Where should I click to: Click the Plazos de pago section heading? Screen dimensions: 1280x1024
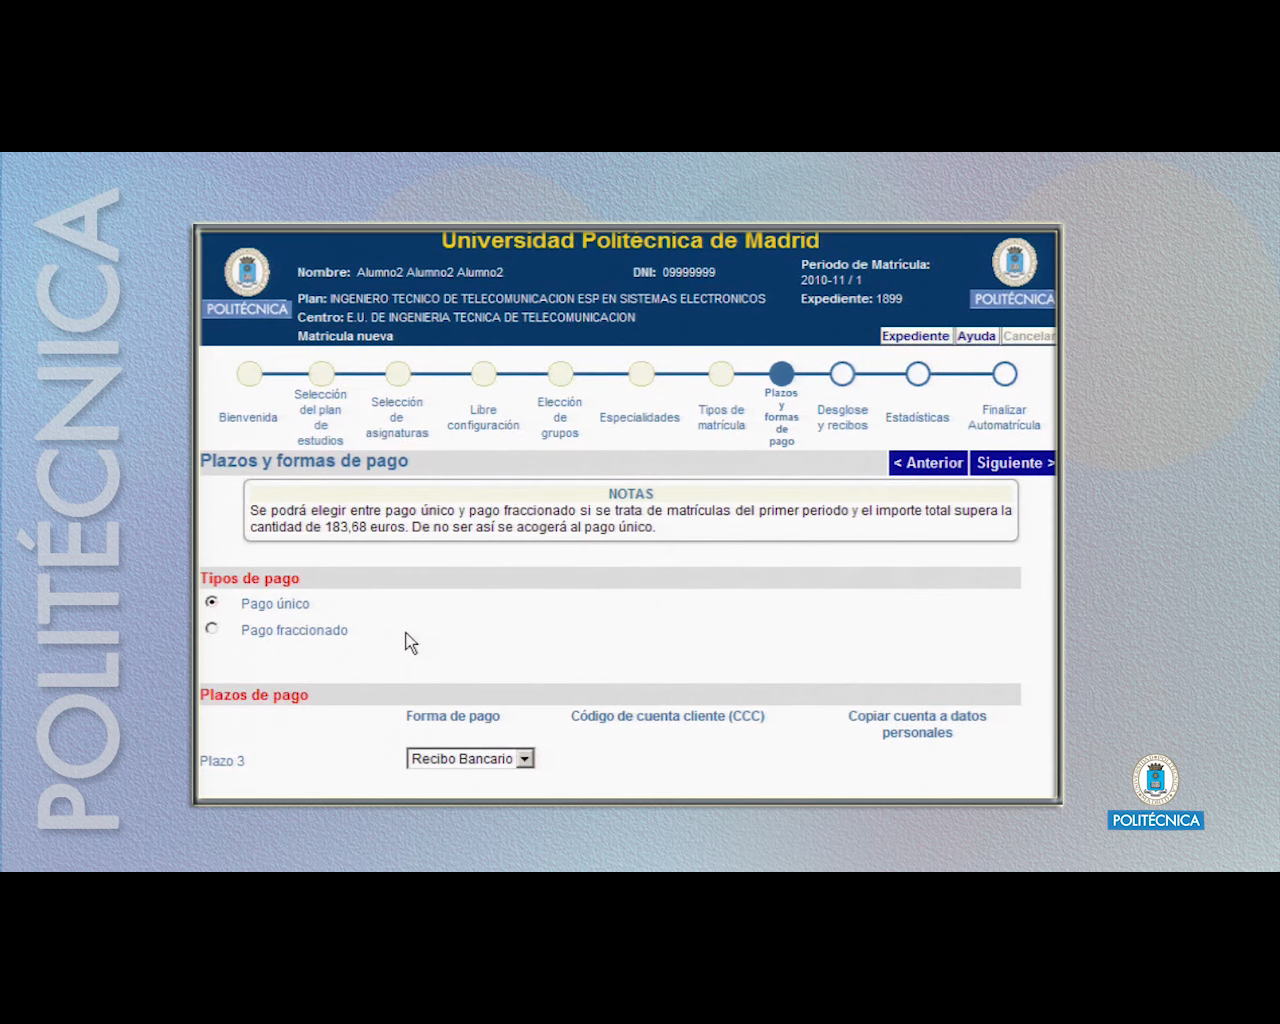point(254,695)
